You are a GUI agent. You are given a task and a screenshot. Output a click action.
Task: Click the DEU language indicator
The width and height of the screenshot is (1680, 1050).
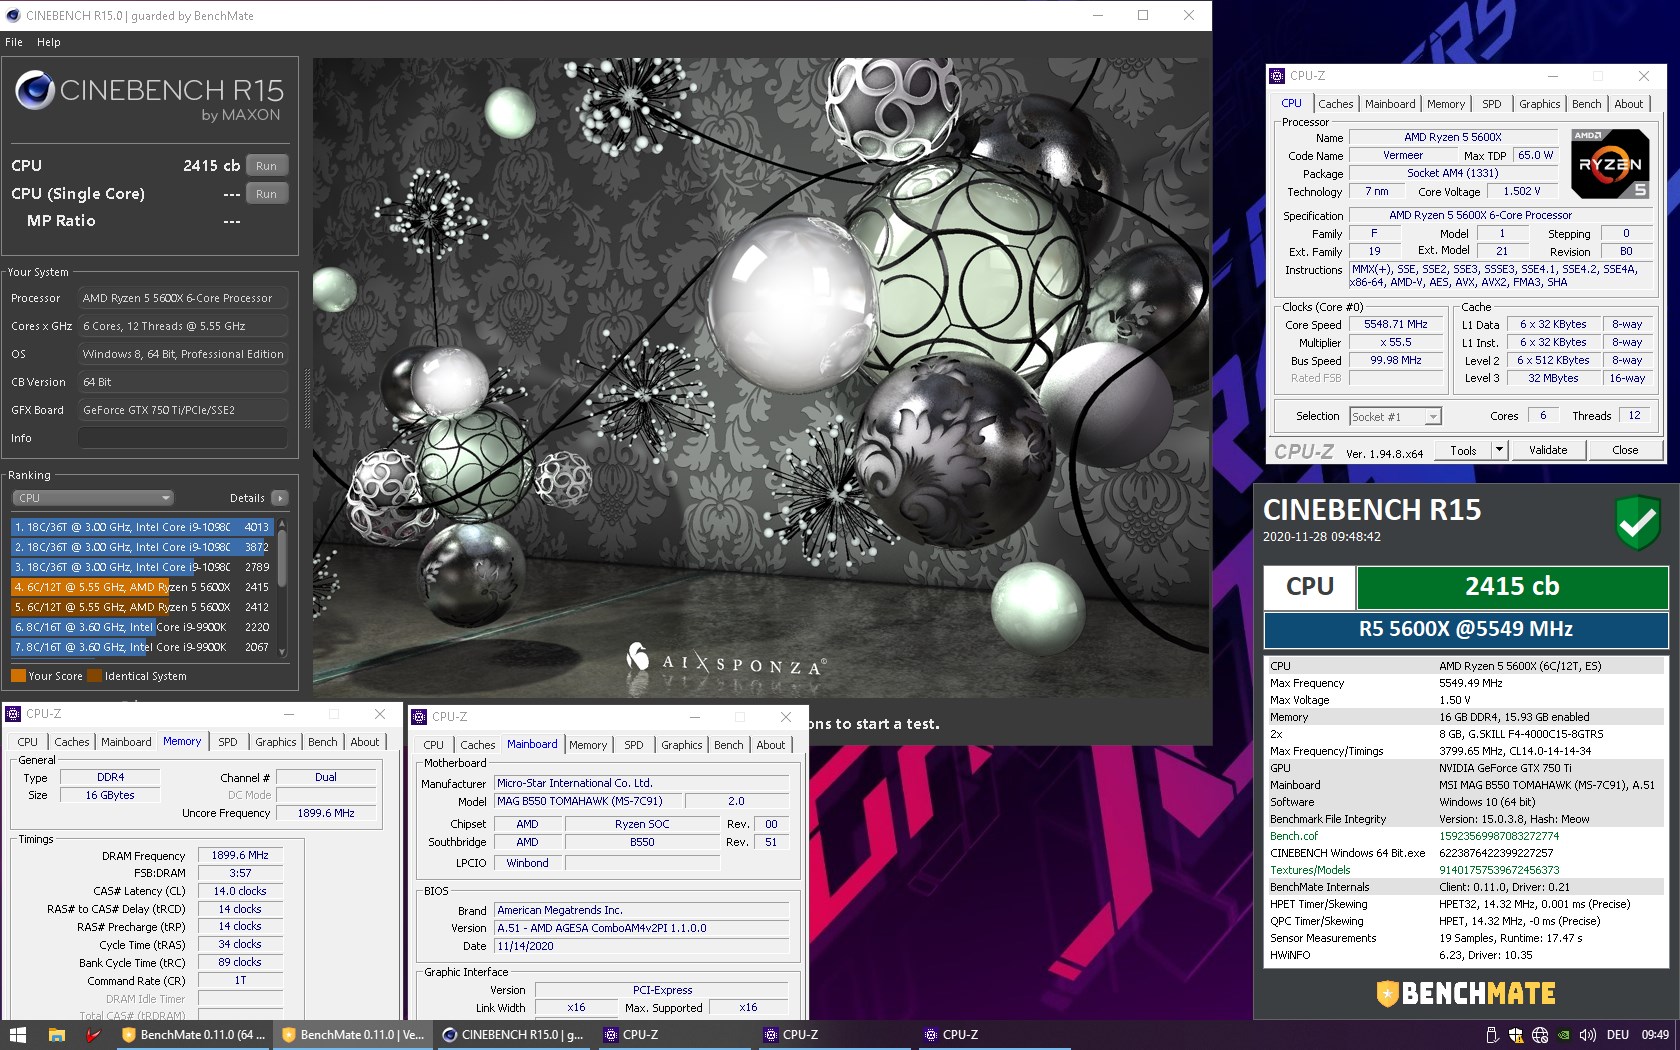pyautogui.click(x=1618, y=1035)
